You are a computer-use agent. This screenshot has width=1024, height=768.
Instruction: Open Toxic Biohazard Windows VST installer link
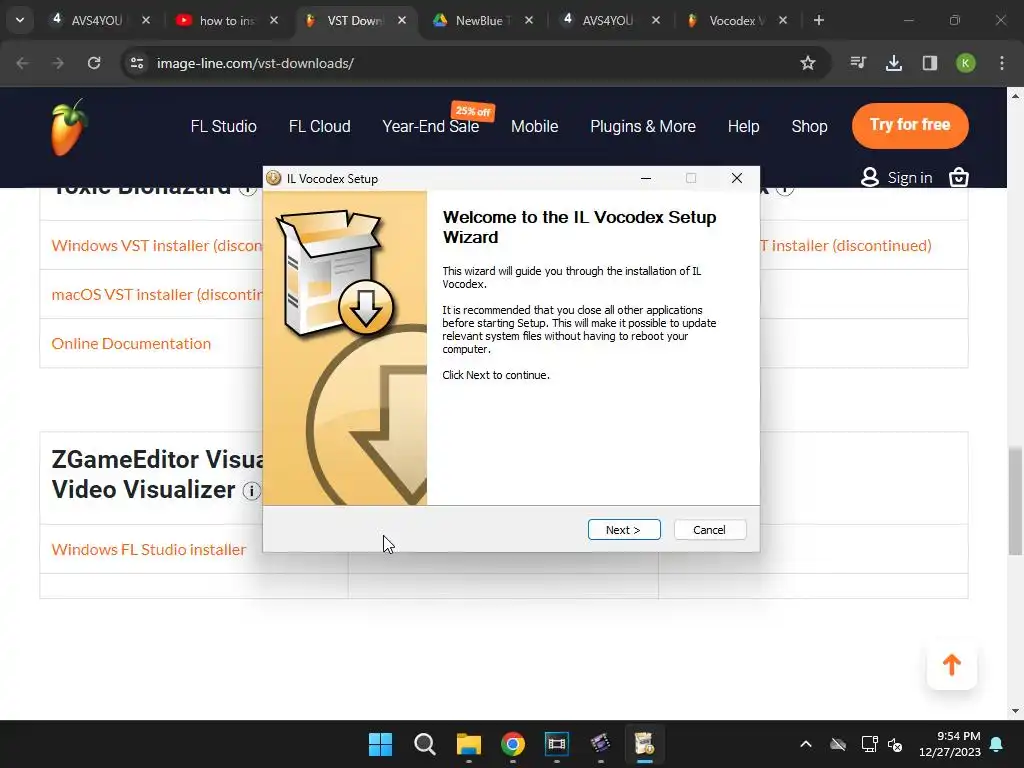click(x=157, y=246)
